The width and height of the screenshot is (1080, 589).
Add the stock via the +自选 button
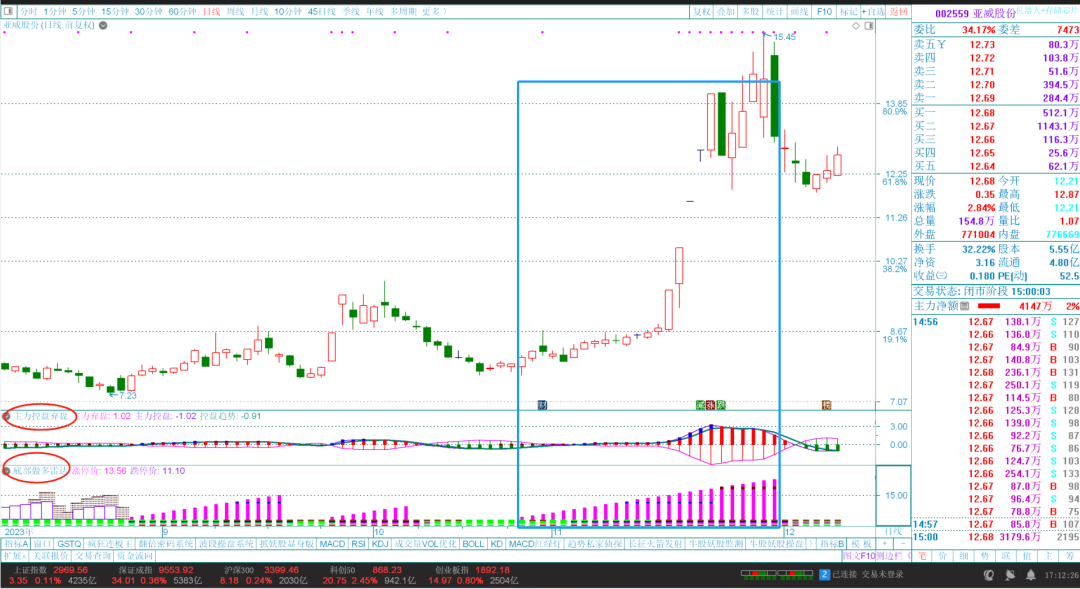pos(873,11)
